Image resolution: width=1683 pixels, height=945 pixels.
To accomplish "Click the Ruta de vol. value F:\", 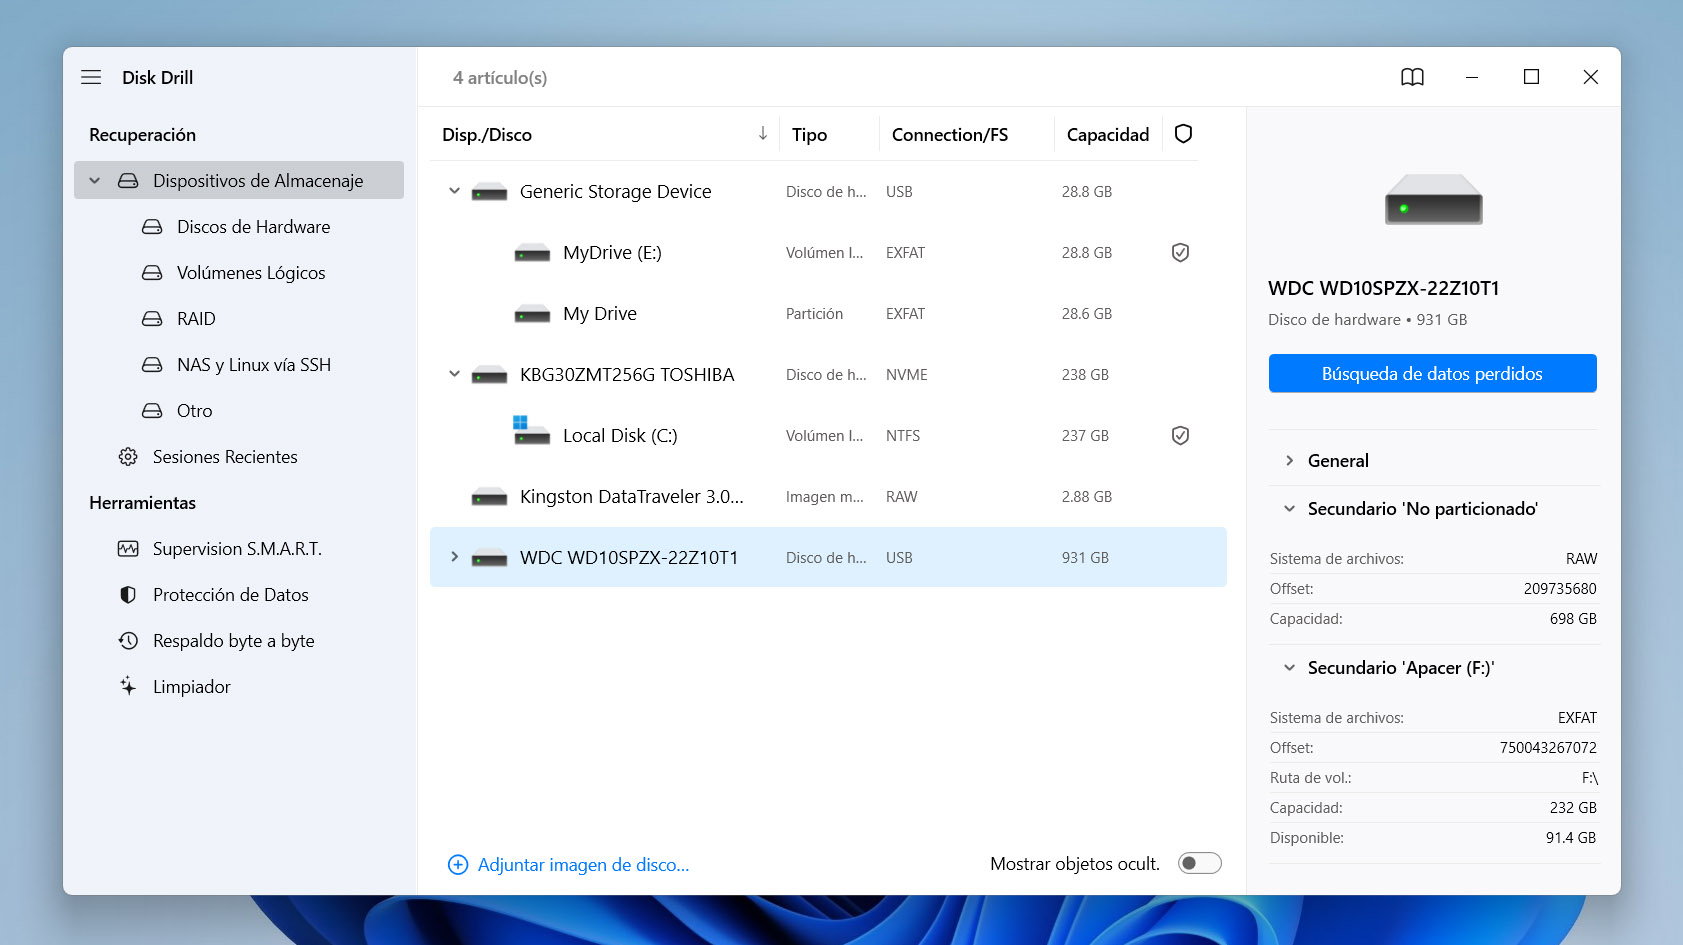I will [x=1590, y=778].
